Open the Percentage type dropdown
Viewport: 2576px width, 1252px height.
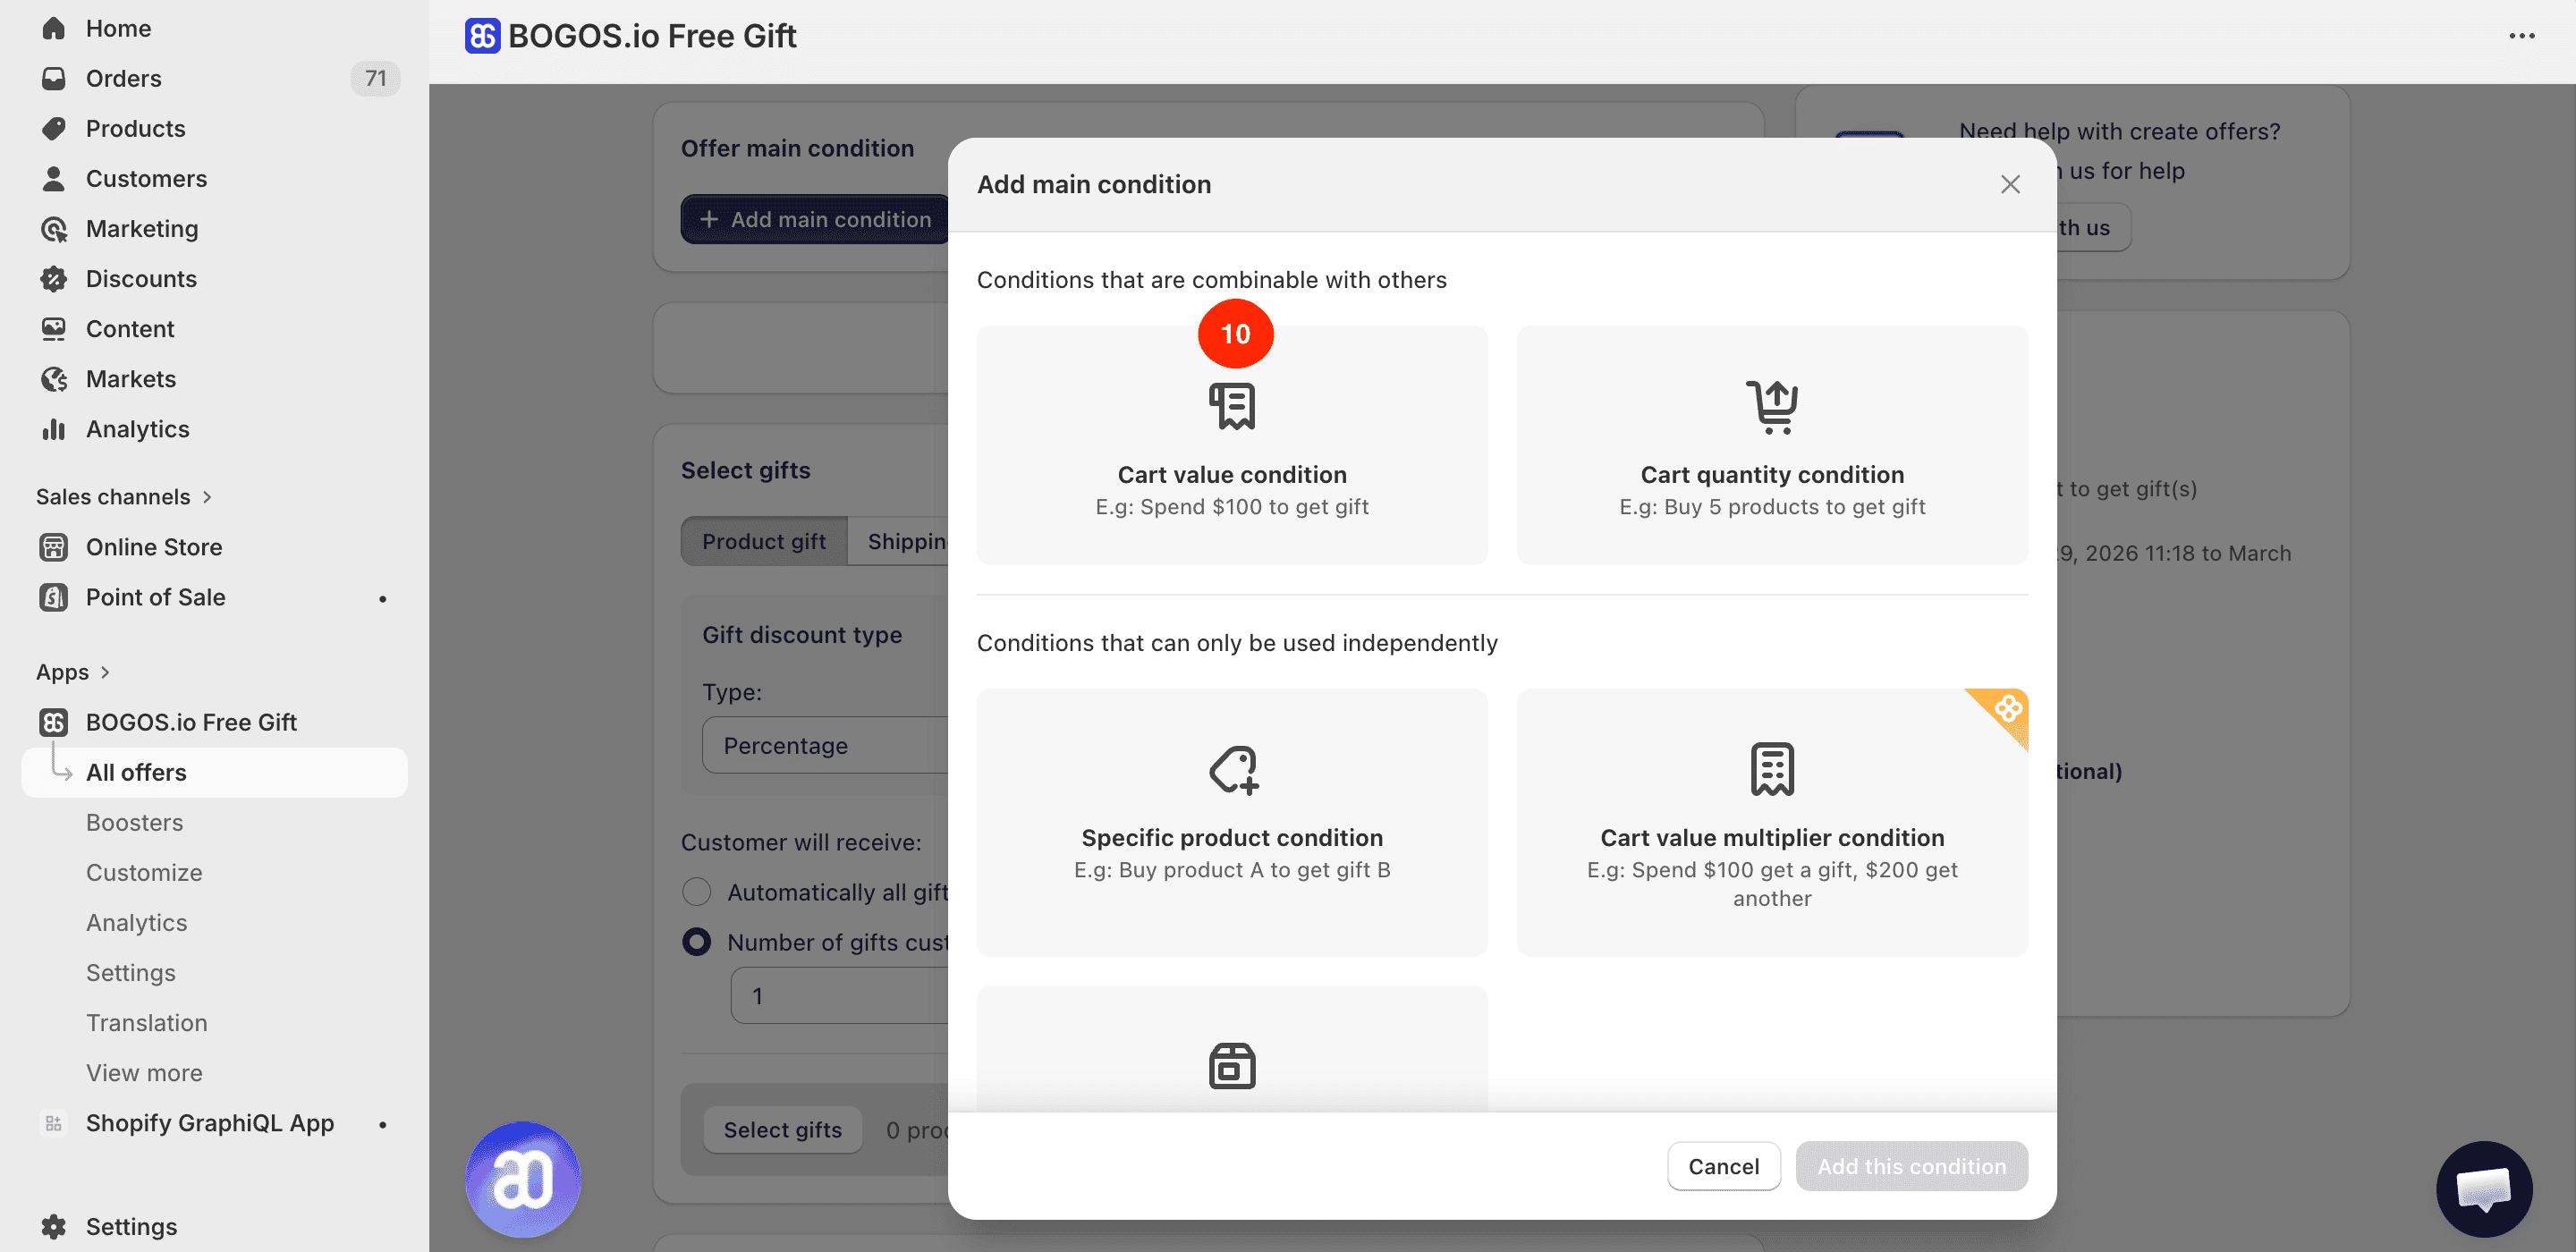[826, 745]
